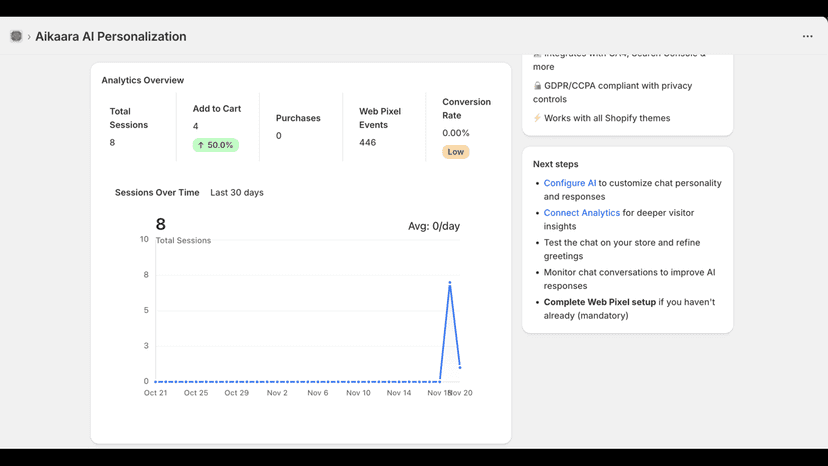Image resolution: width=828 pixels, height=466 pixels.
Task: Open the Connect Analytics link
Action: (581, 212)
